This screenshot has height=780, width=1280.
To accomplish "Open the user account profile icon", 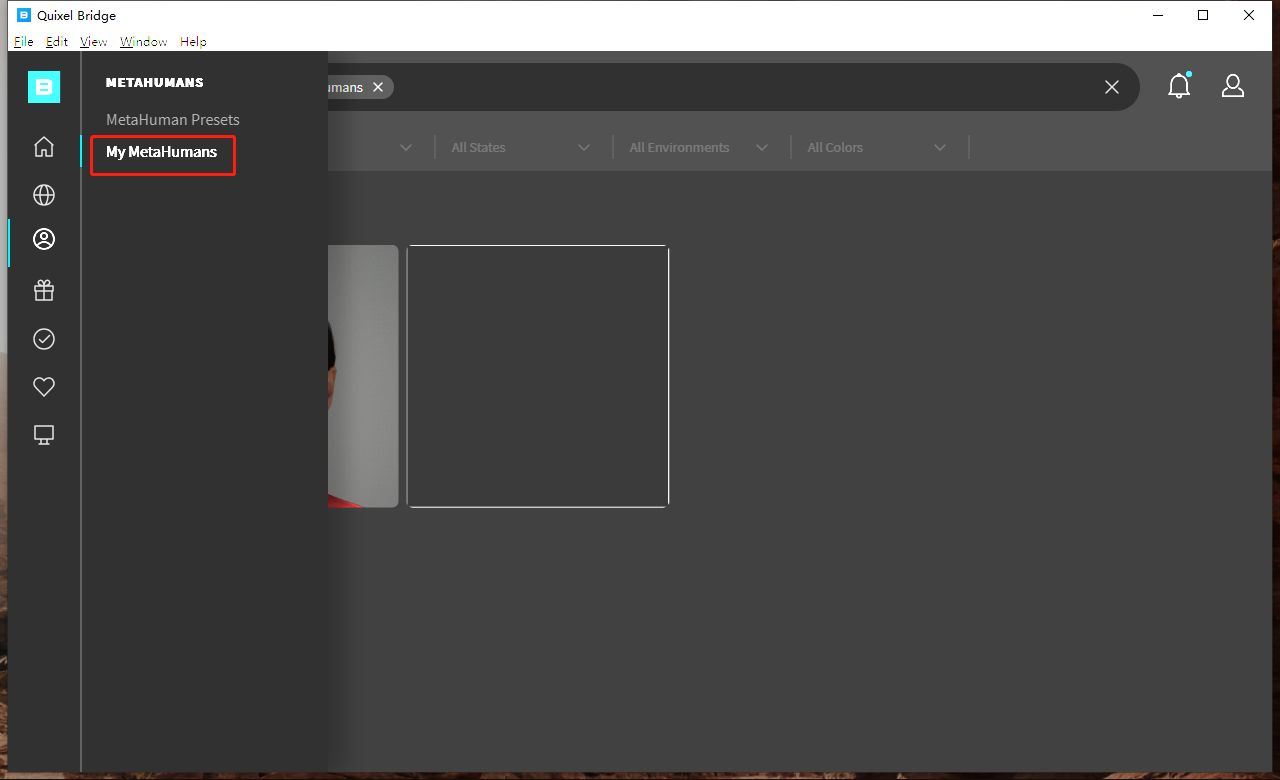I will 1233,86.
